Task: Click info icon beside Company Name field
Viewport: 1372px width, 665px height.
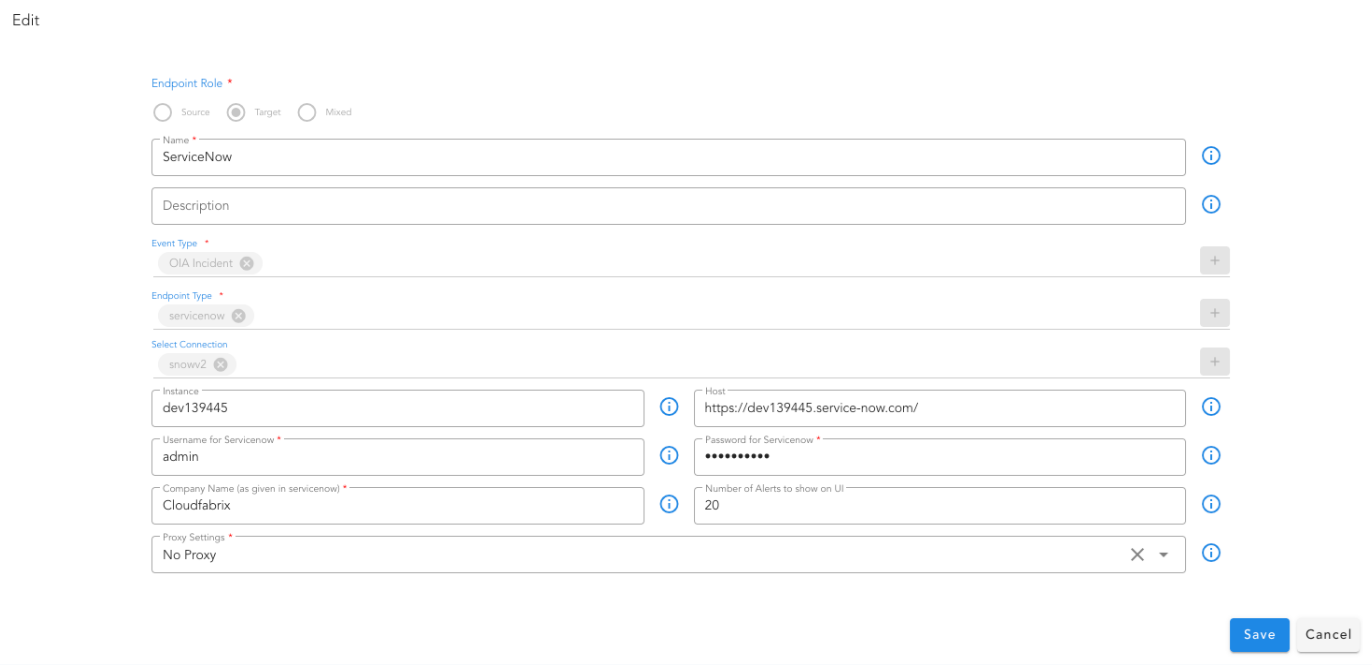Action: click(669, 504)
